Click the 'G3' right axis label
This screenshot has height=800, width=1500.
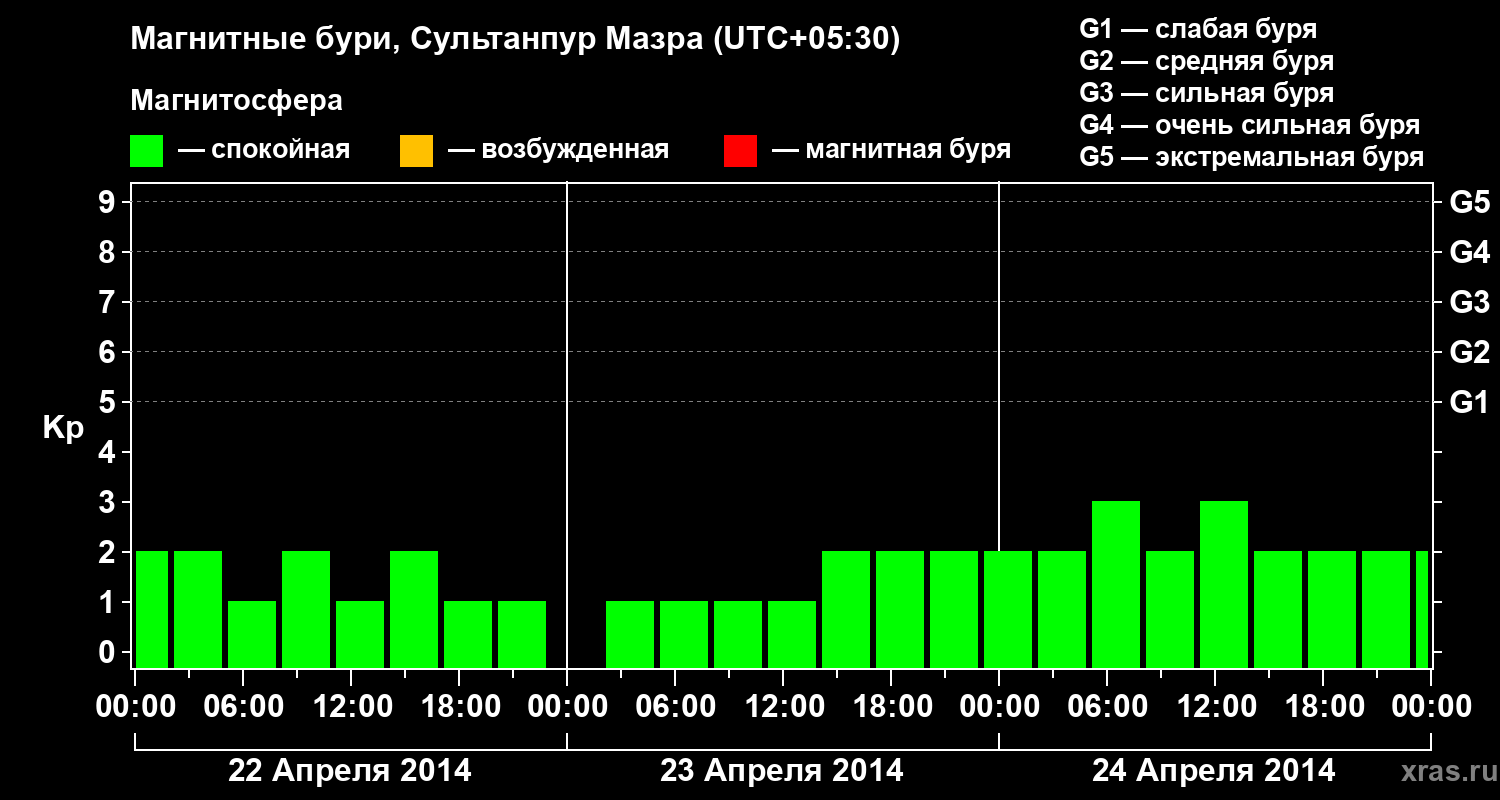click(1470, 302)
